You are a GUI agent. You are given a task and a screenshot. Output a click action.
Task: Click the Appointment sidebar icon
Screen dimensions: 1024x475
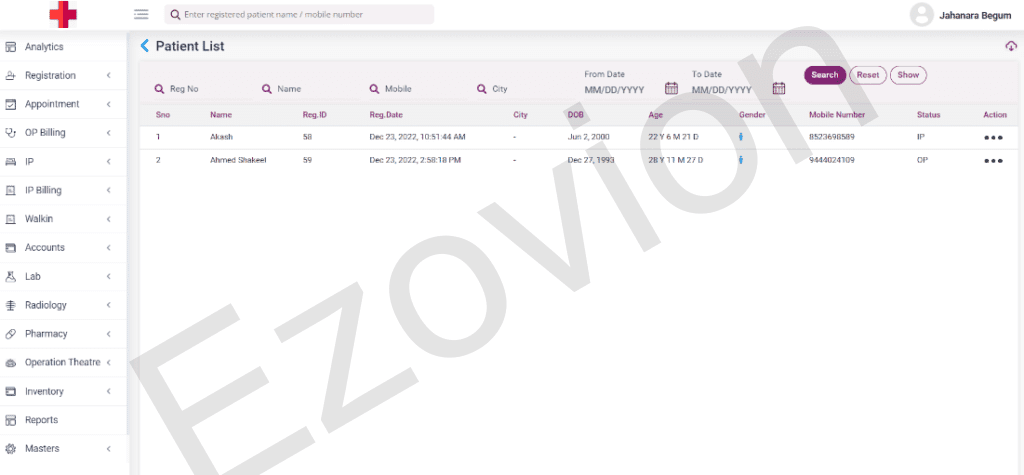click(10, 105)
